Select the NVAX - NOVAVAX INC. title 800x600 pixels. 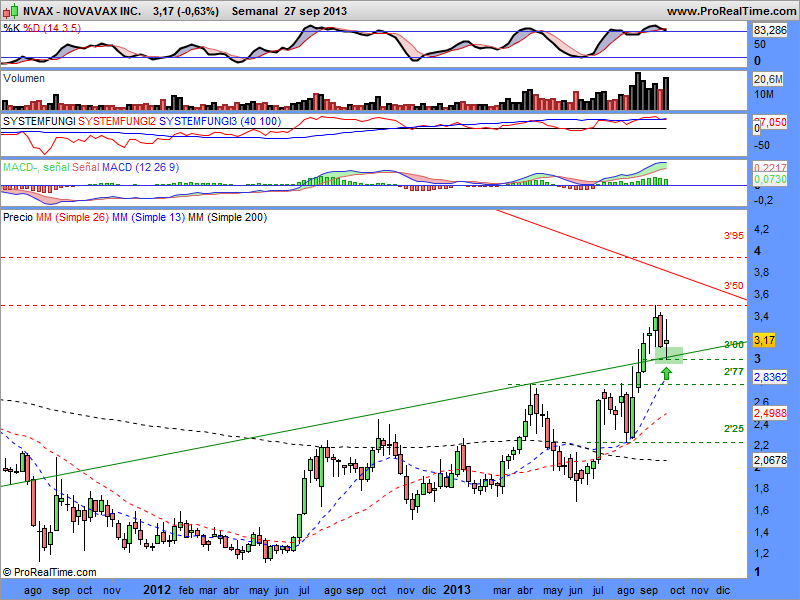(82, 11)
